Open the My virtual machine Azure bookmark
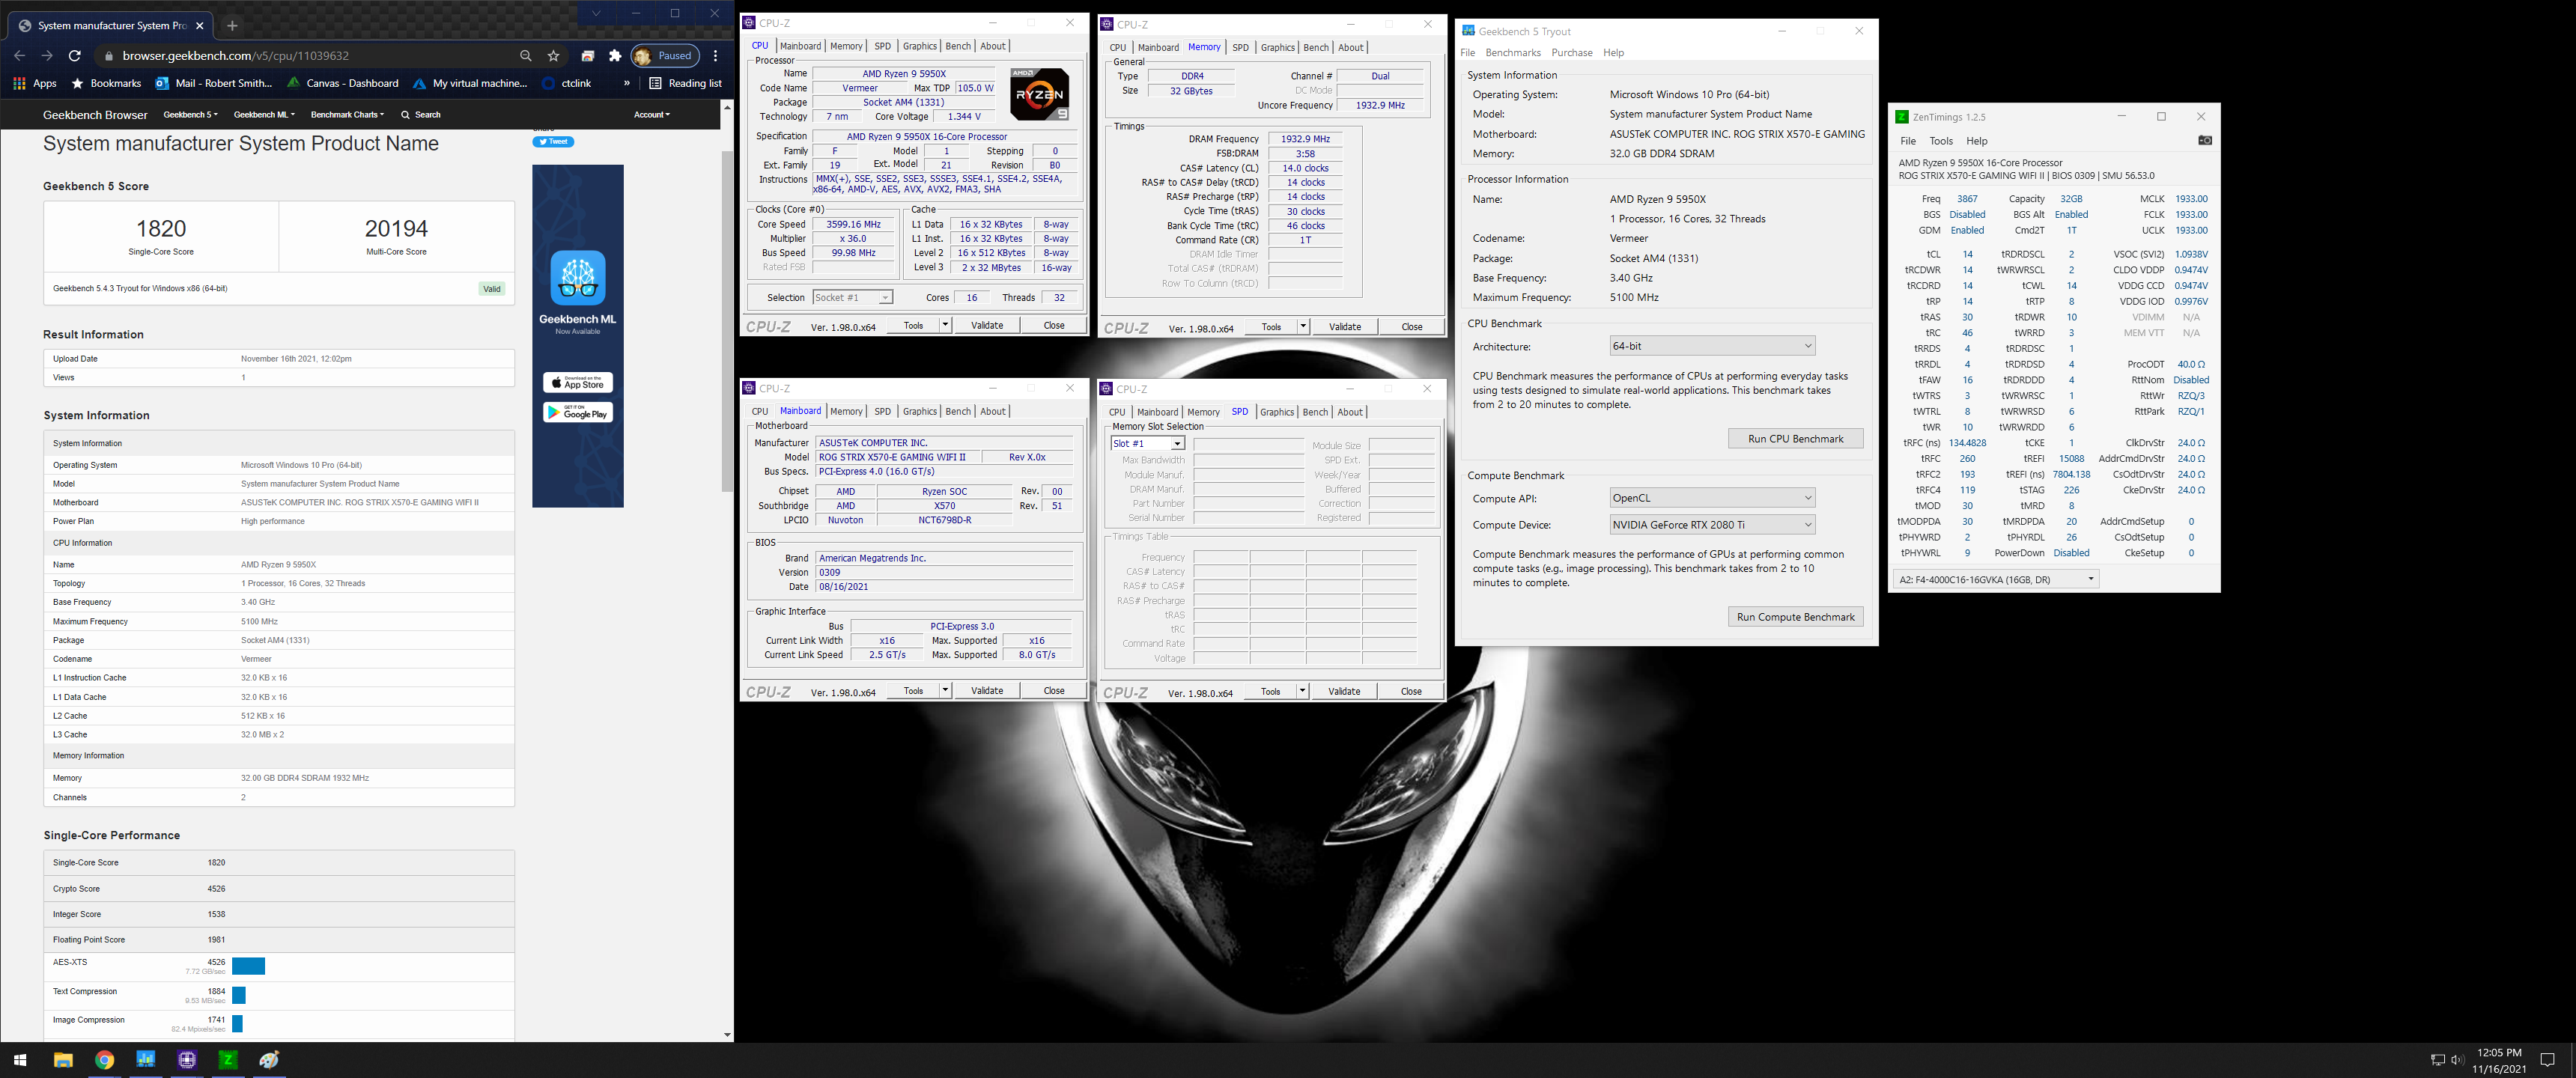 [469, 84]
